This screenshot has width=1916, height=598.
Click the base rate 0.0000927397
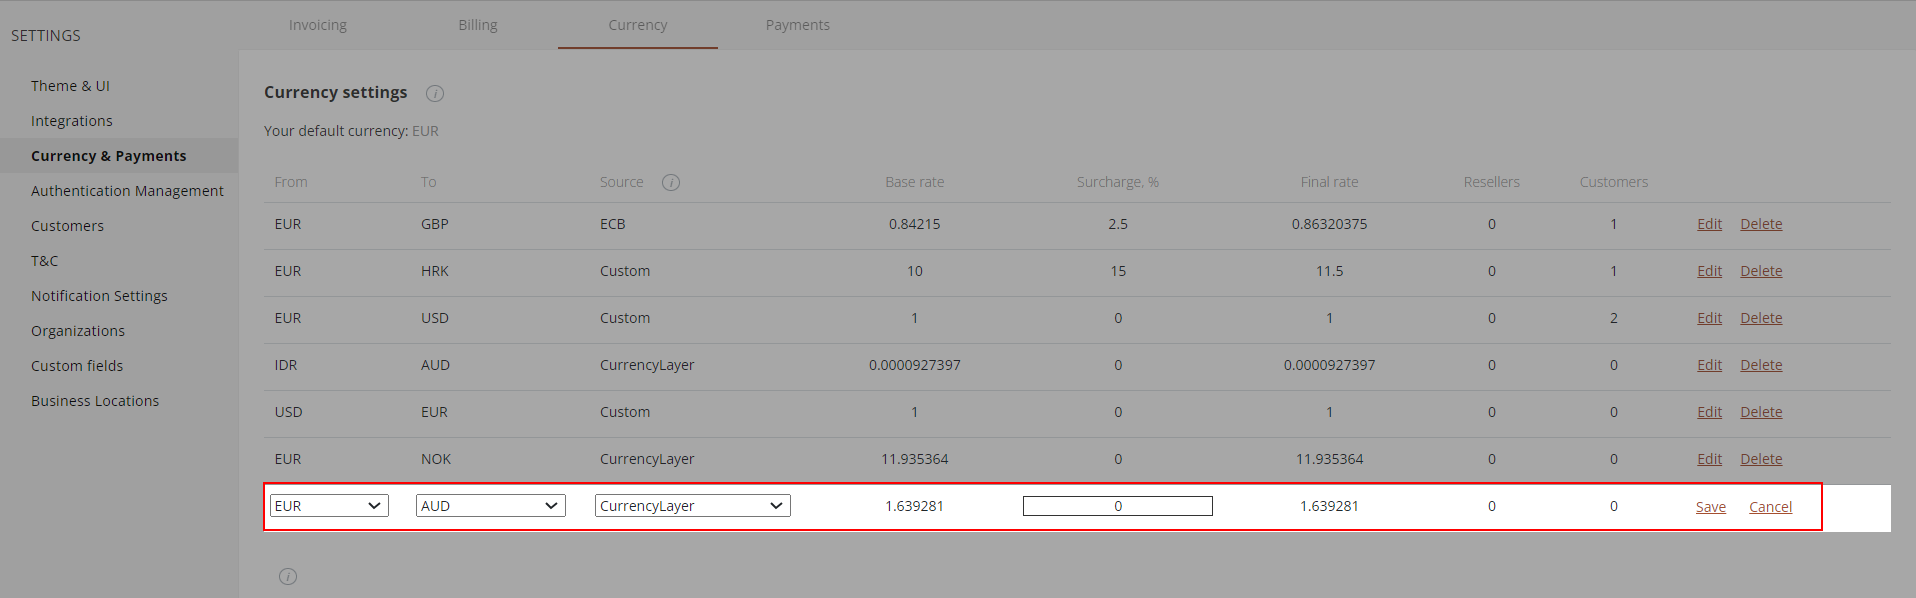coord(914,365)
